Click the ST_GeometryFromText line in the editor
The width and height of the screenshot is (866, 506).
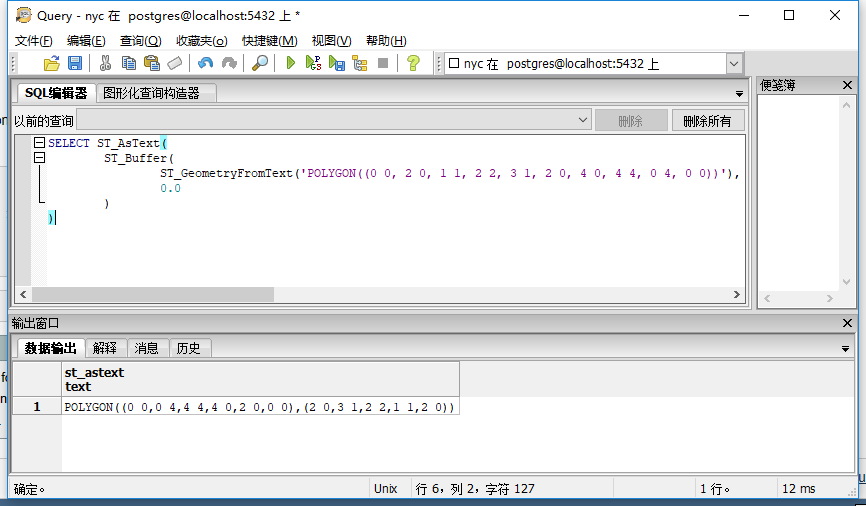[450, 173]
